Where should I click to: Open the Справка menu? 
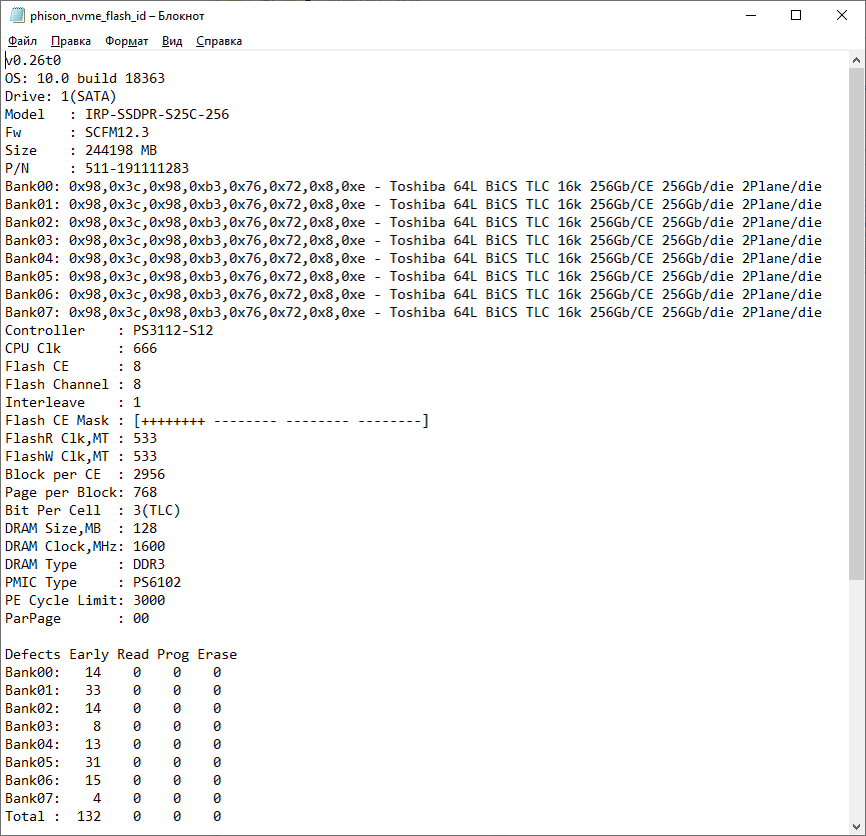[x=219, y=41]
